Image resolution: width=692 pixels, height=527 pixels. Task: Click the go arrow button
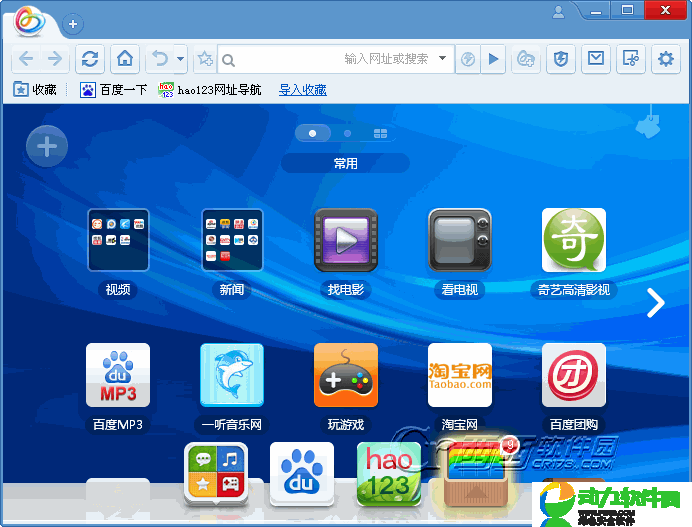click(x=493, y=59)
